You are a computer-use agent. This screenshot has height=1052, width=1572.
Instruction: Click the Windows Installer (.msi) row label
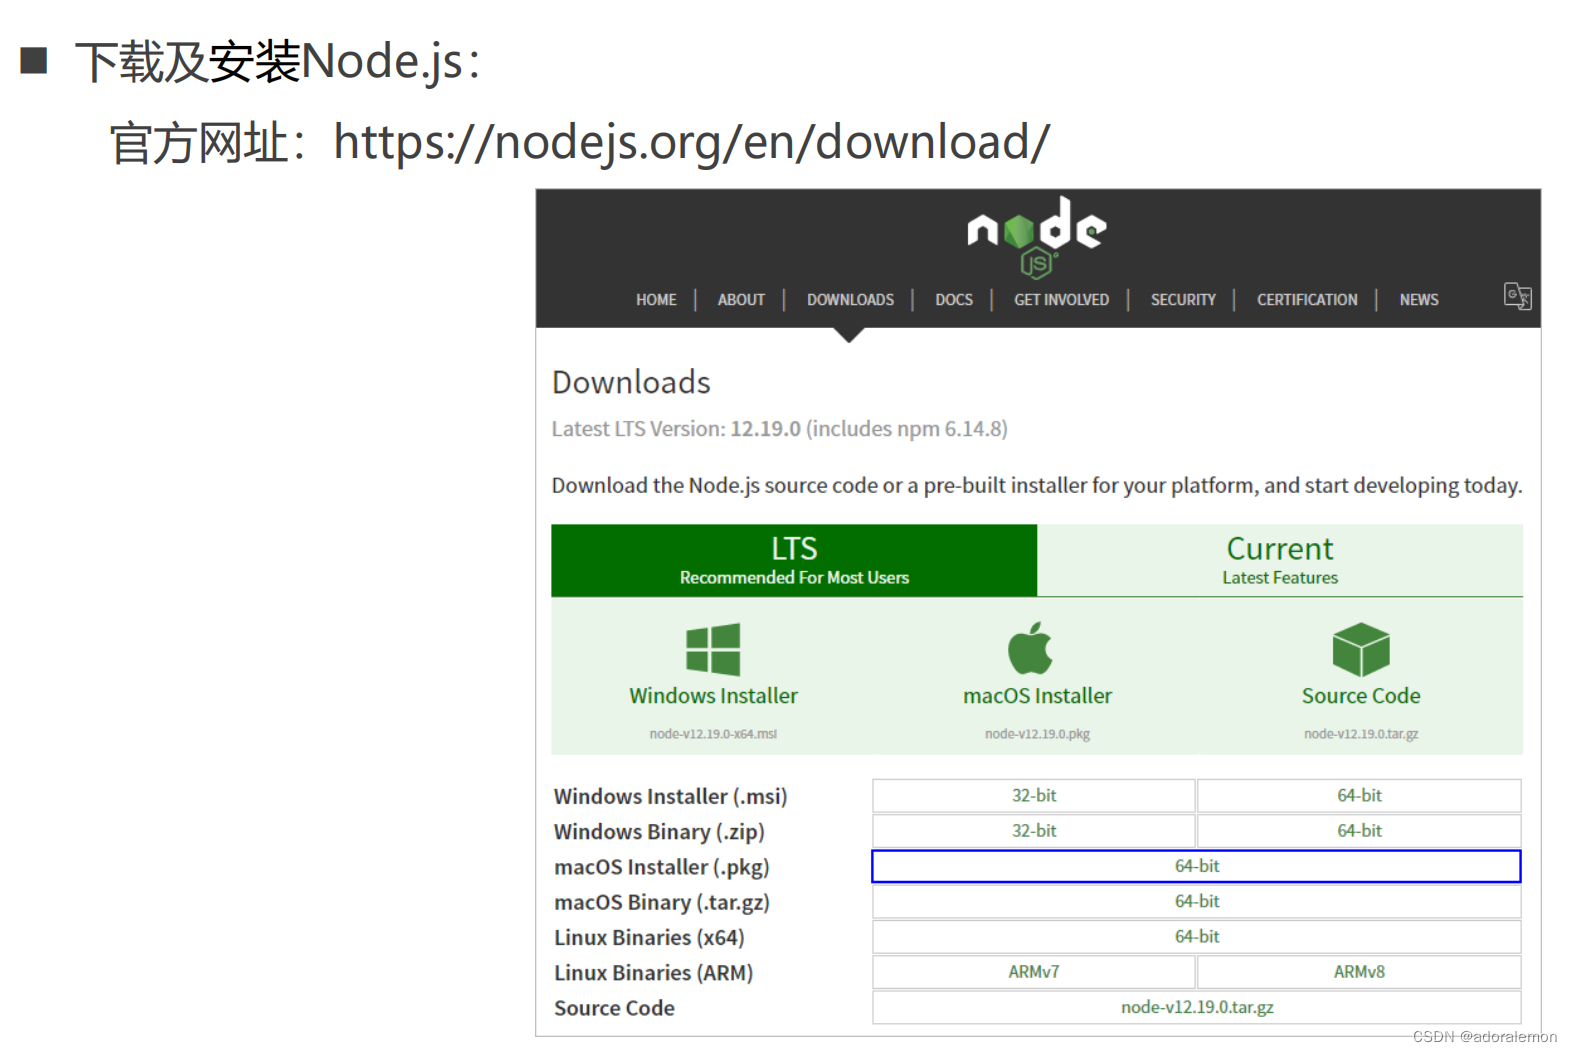671,797
